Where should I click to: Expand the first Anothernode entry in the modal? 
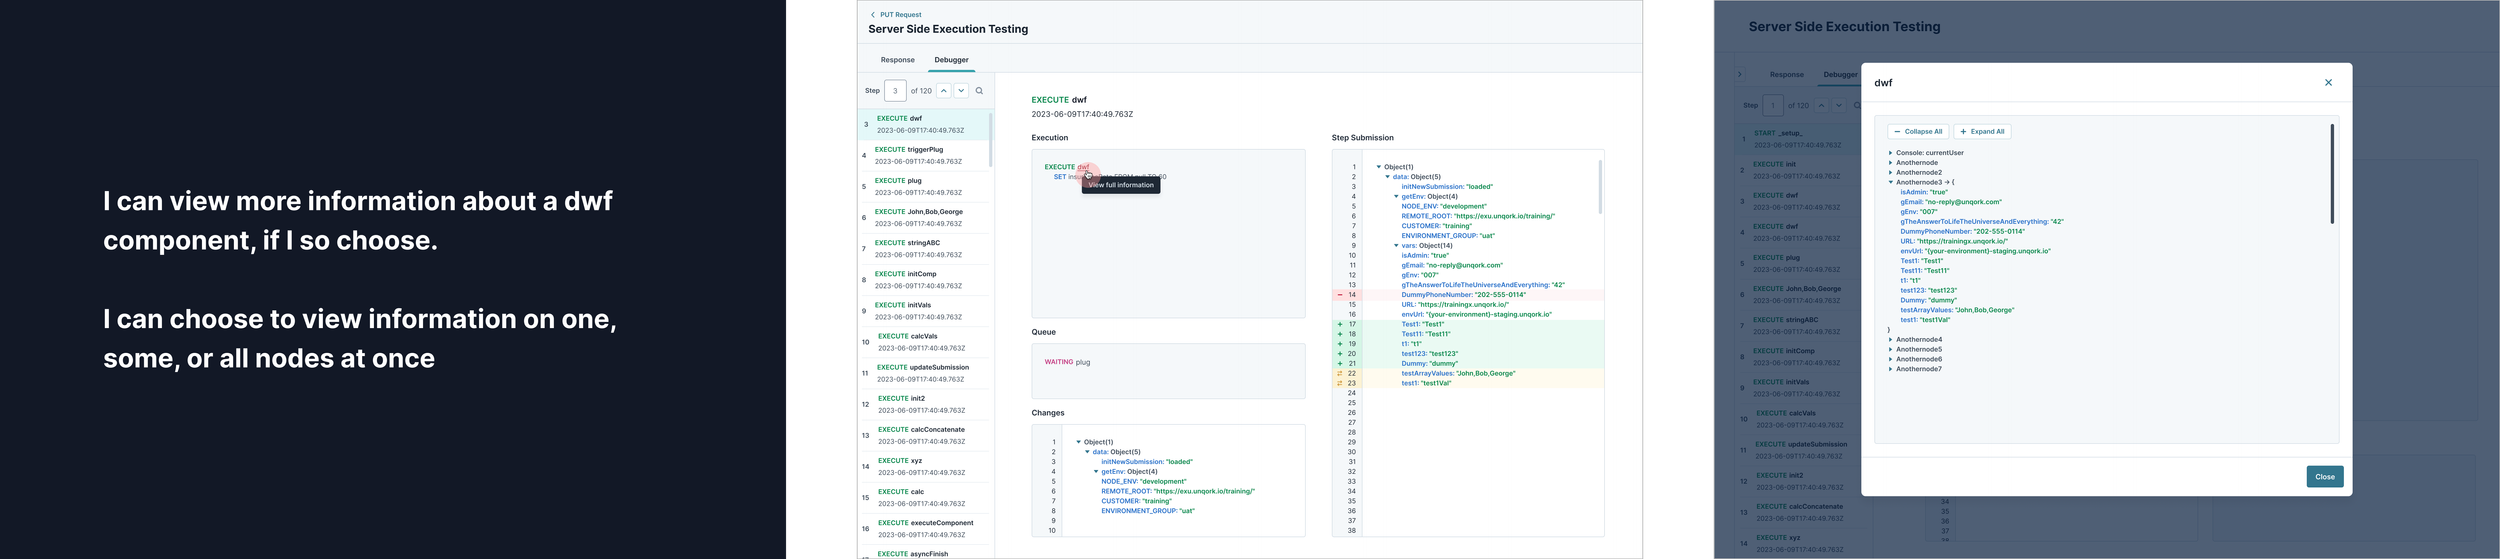(1890, 163)
